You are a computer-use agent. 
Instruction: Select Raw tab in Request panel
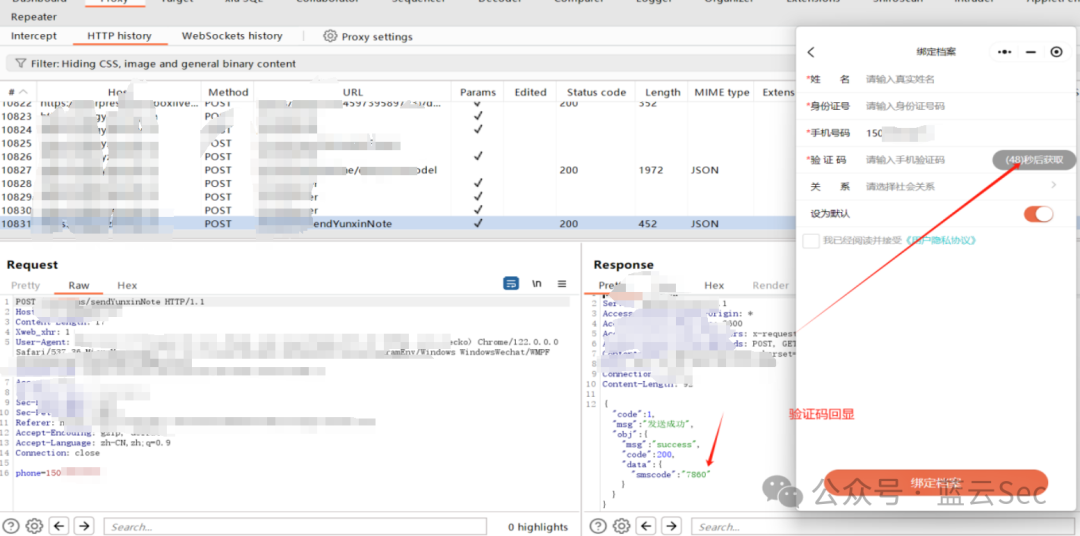click(79, 285)
